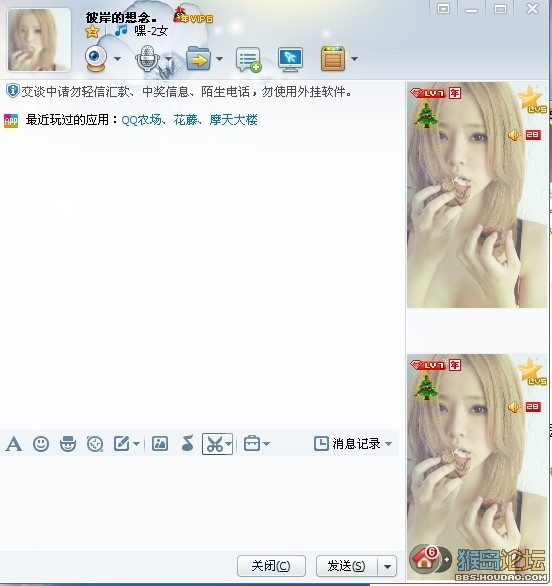Click the gold star level icon in header
Viewport: 552px width, 586px height.
tap(92, 32)
